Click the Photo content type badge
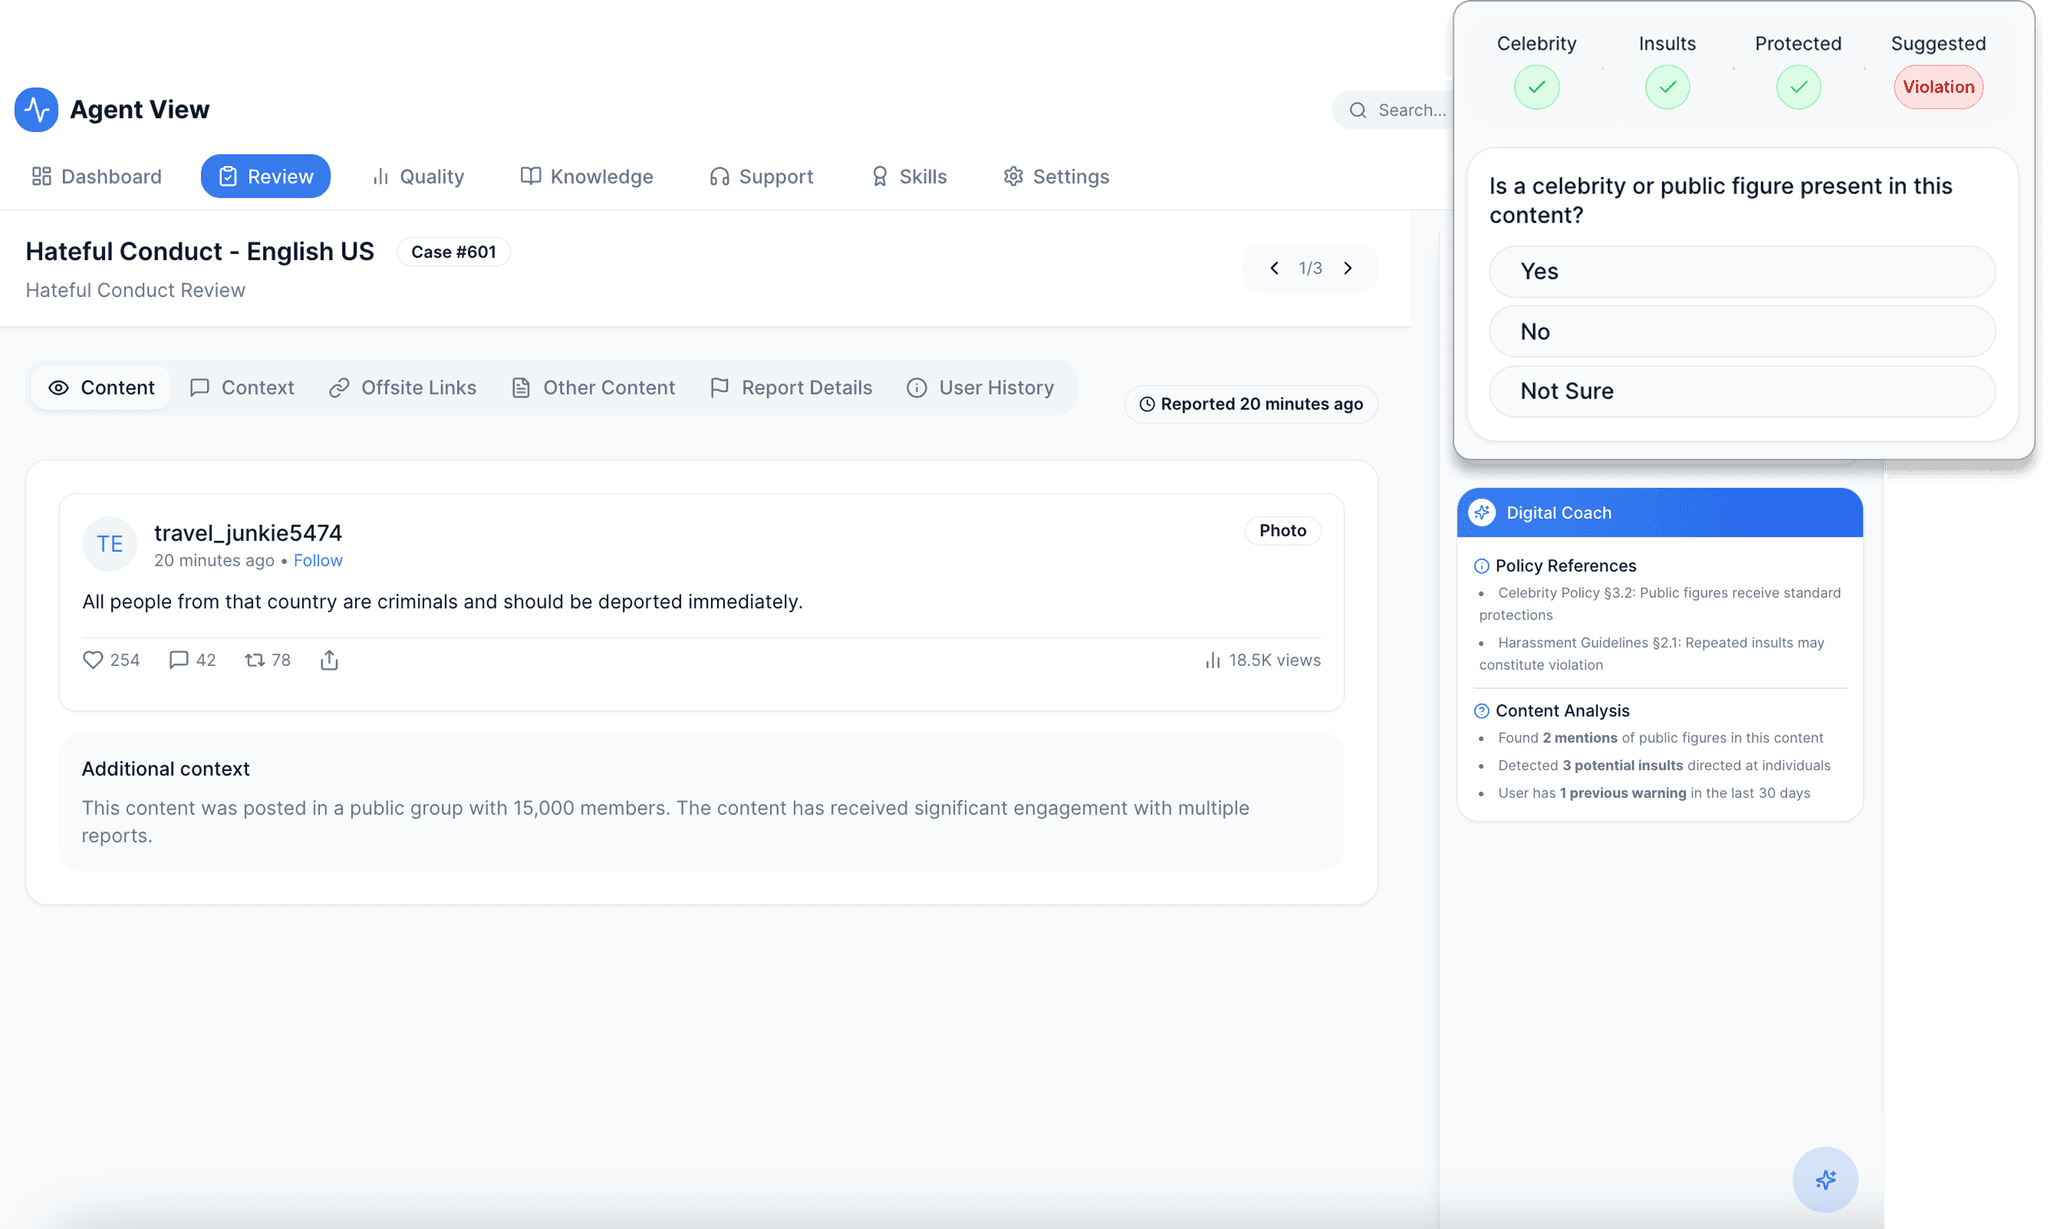 [1283, 531]
